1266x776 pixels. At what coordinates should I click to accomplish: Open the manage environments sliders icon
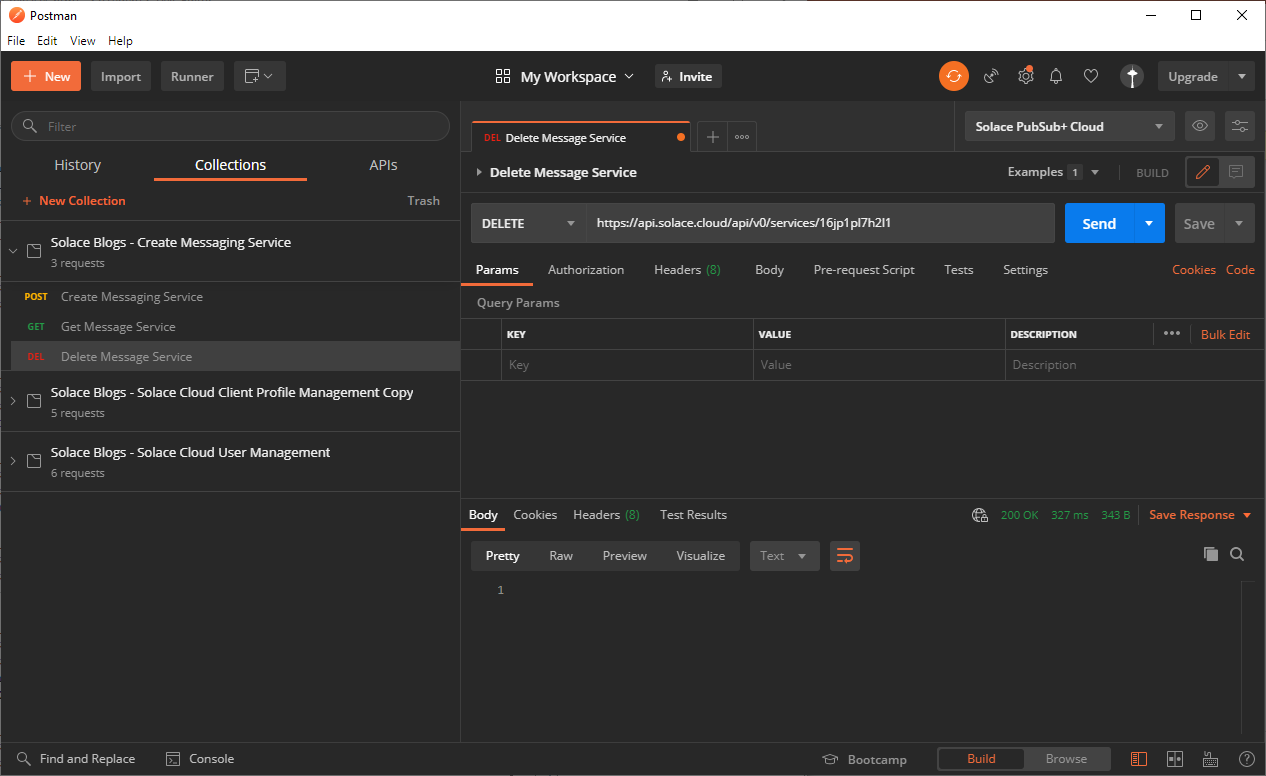pos(1240,126)
